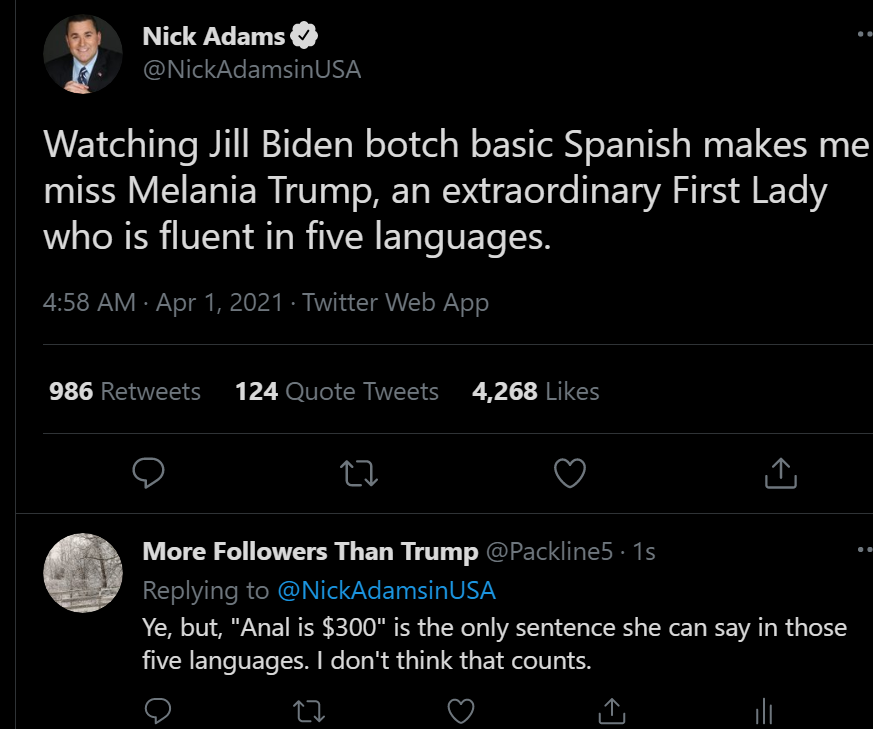
Task: Retweet the main Nick Adams tweet
Action: [x=360, y=474]
